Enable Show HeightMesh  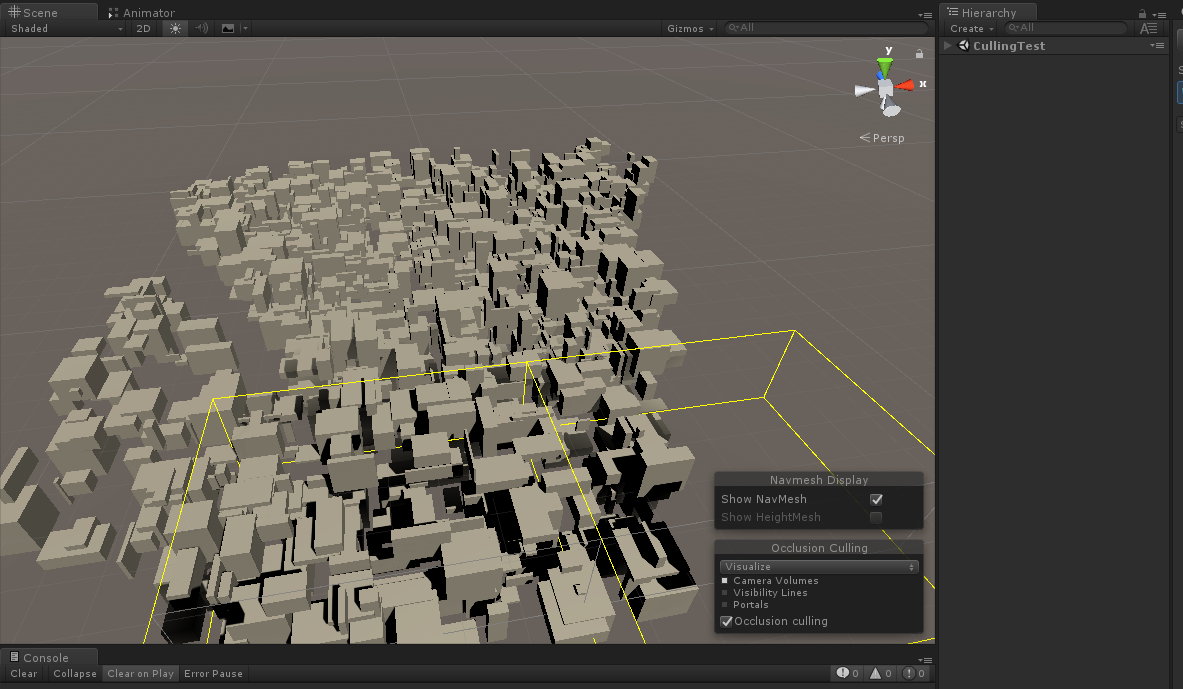[x=876, y=517]
